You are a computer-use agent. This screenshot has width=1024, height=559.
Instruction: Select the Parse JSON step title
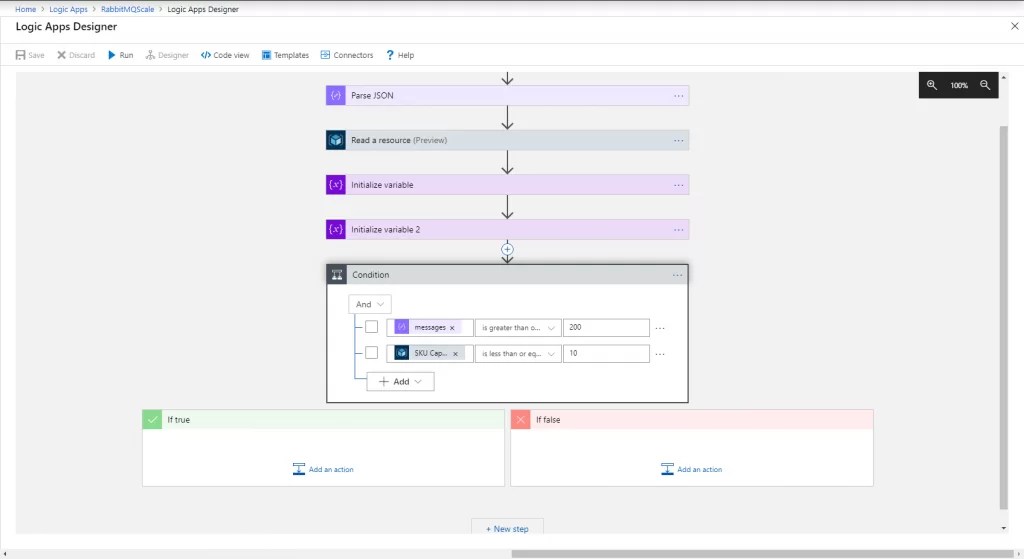372,95
